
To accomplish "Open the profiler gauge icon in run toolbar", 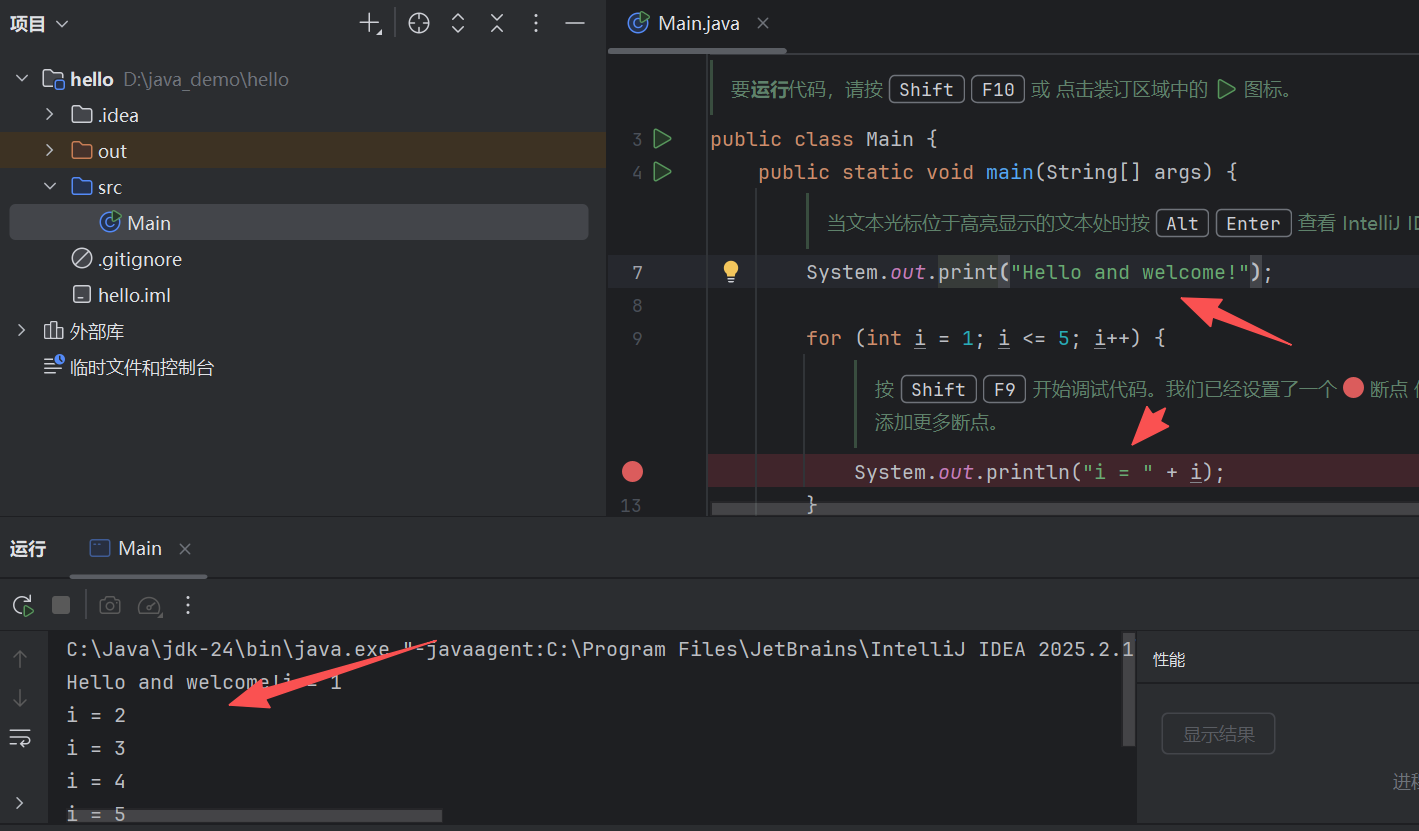I will (149, 604).
